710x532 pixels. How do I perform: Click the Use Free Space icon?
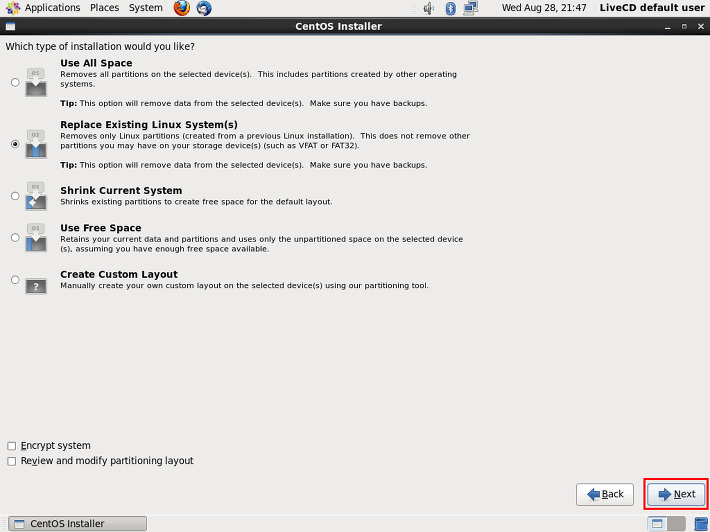[36, 237]
